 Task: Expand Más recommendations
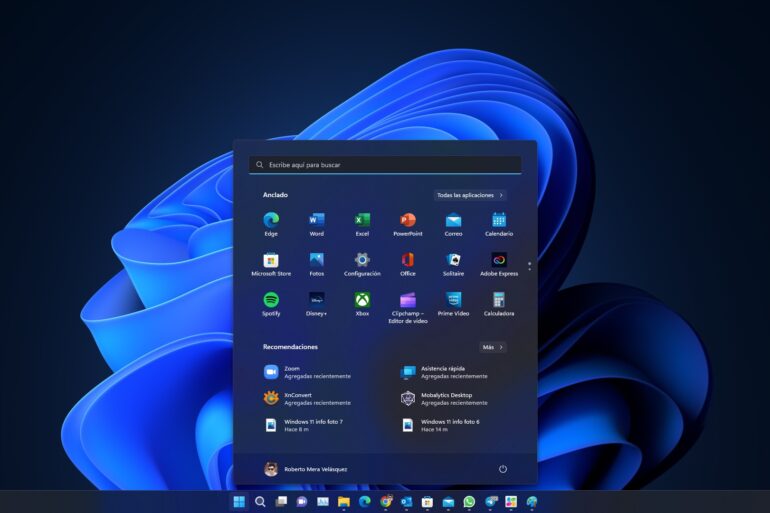point(493,347)
